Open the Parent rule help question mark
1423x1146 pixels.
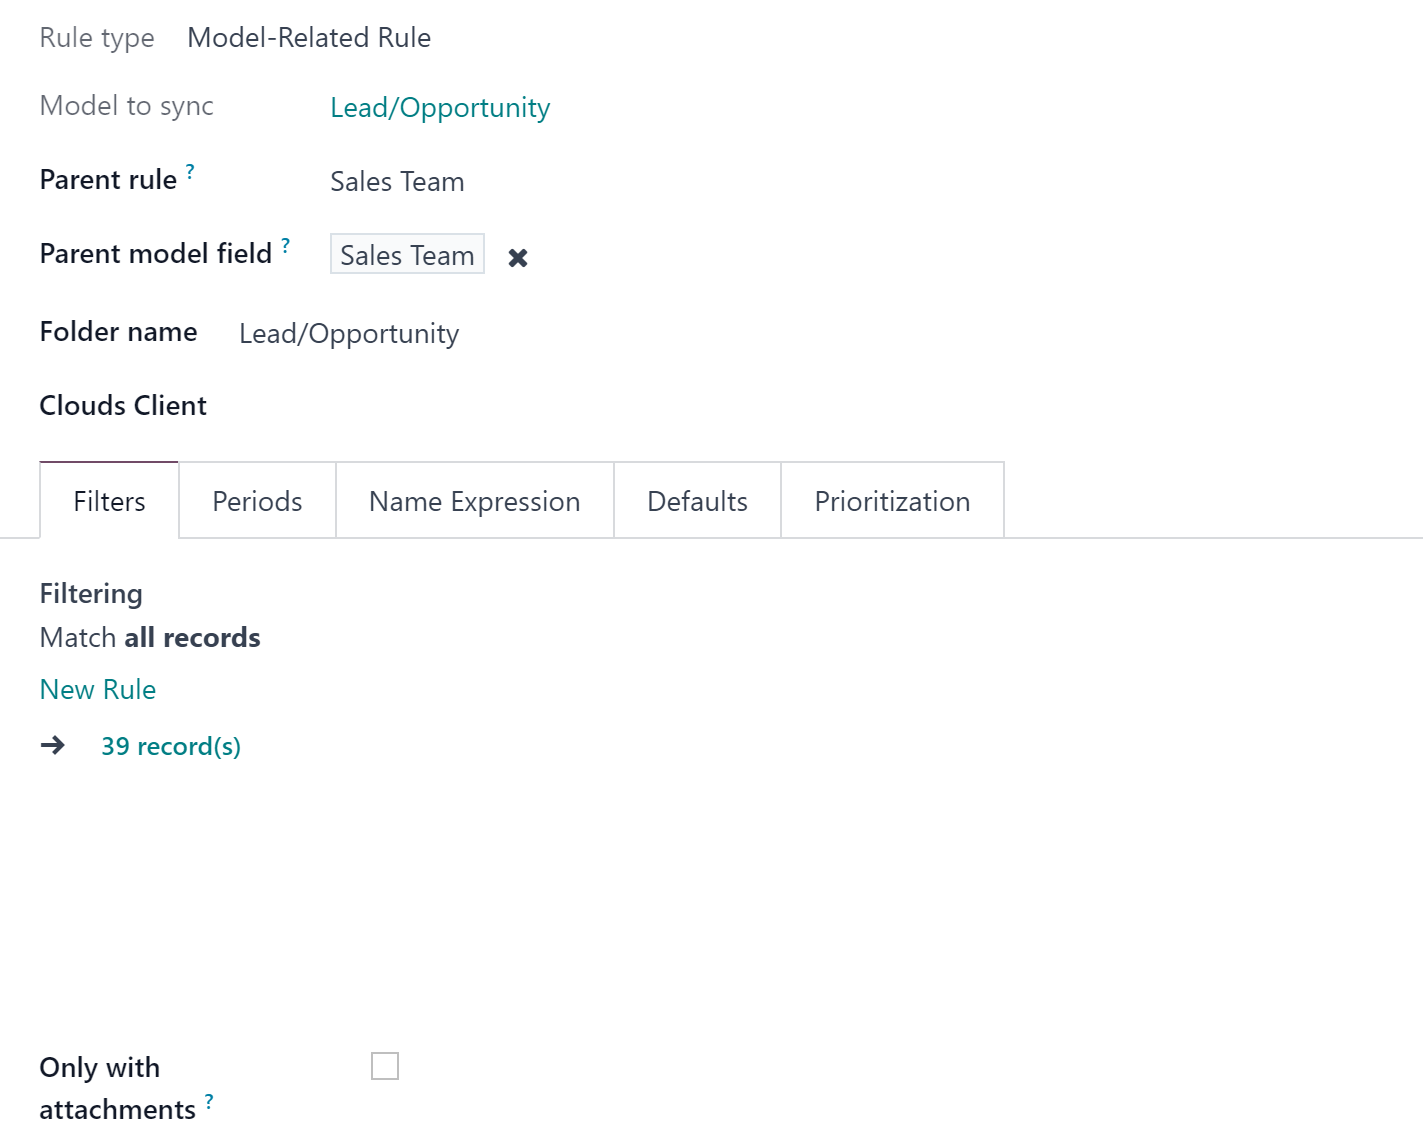click(190, 172)
